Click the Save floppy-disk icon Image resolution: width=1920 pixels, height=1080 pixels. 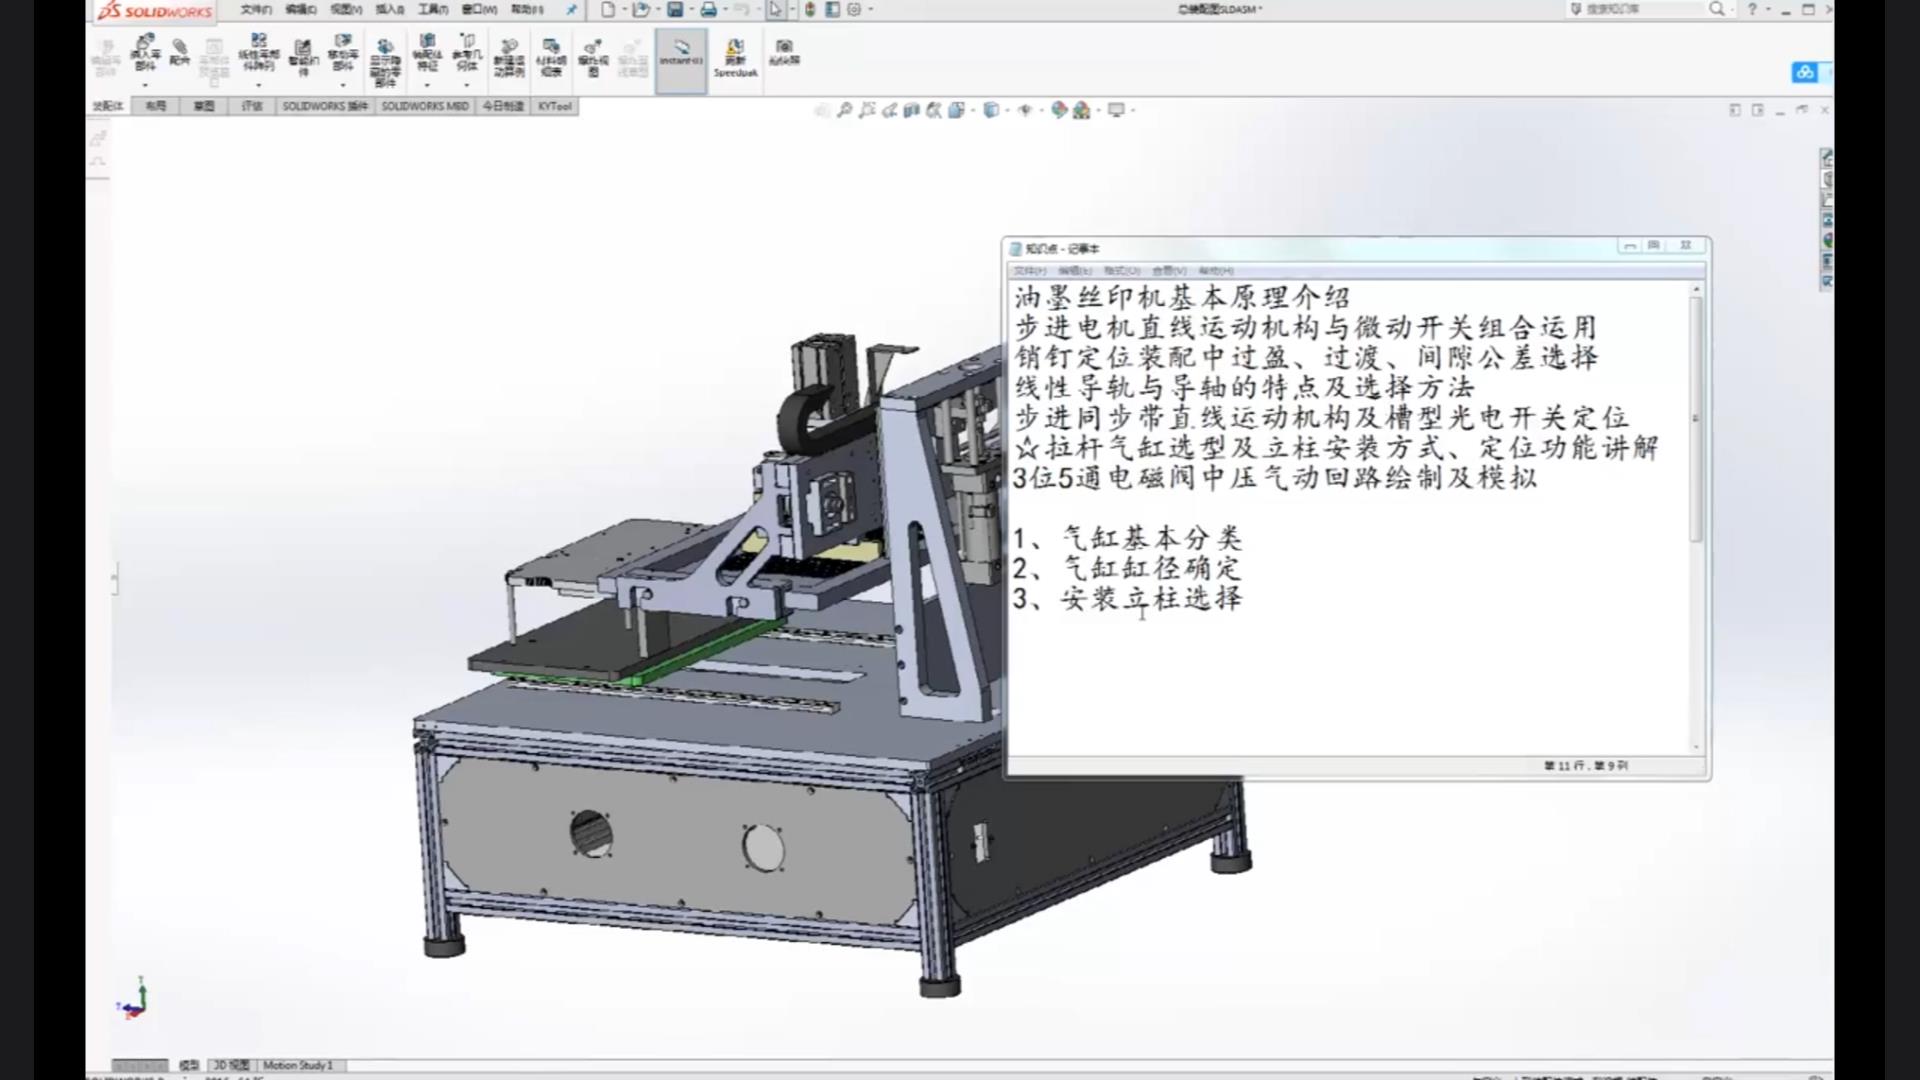click(x=675, y=9)
